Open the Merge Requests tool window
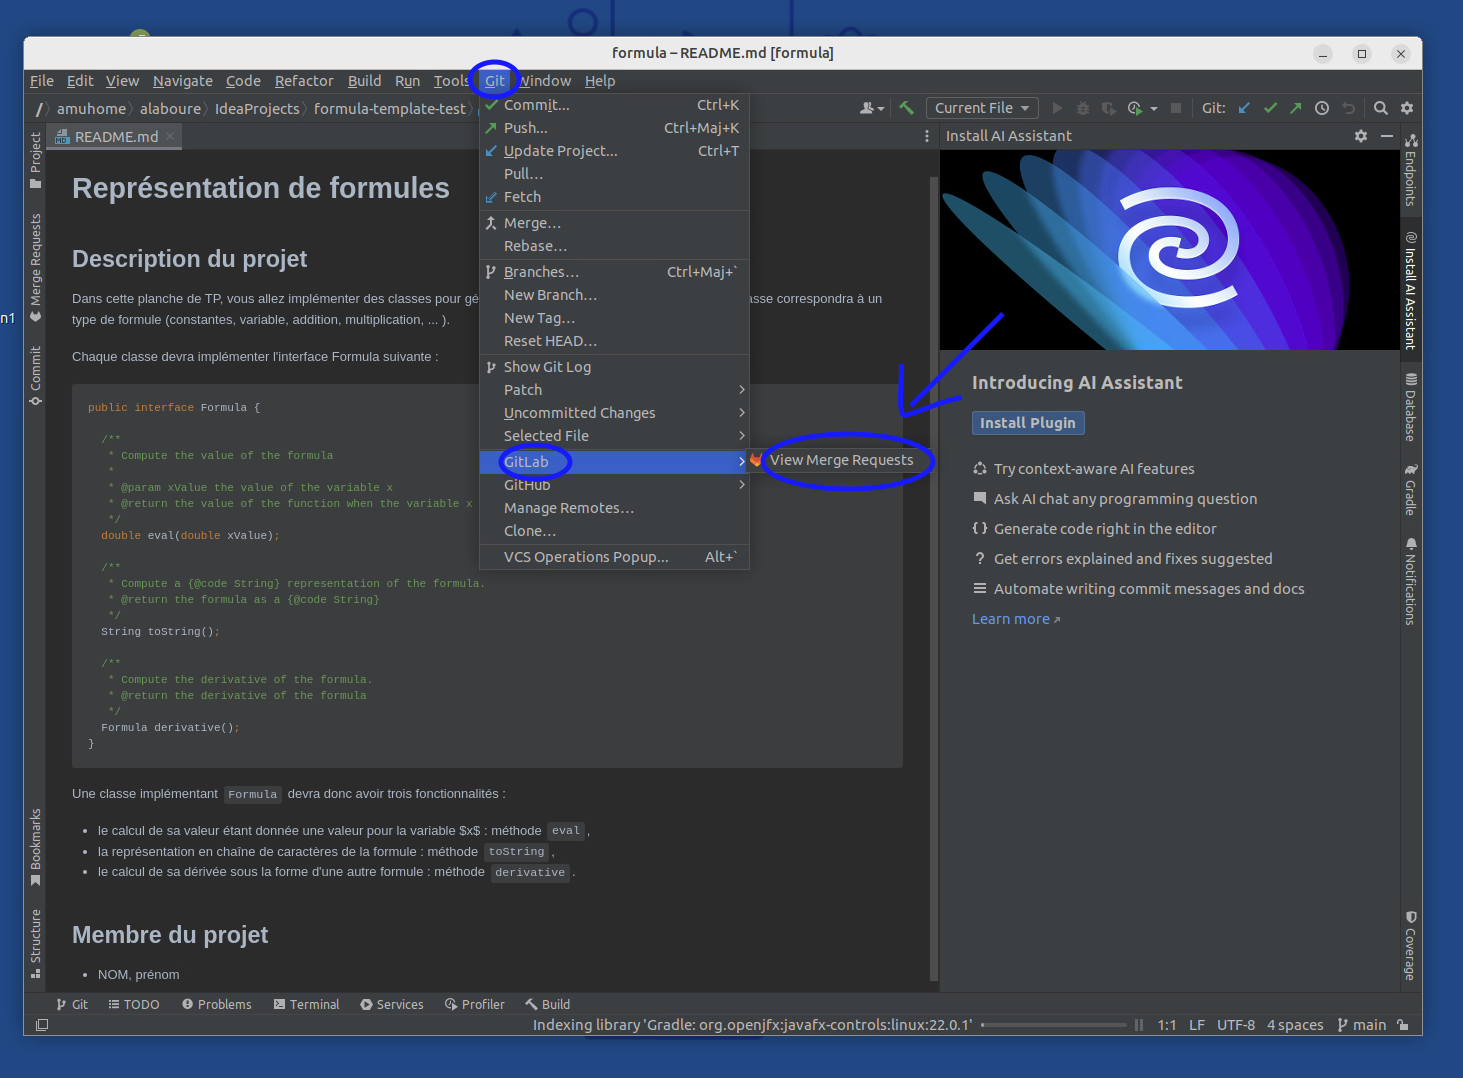Image resolution: width=1463 pixels, height=1078 pixels. [36, 267]
